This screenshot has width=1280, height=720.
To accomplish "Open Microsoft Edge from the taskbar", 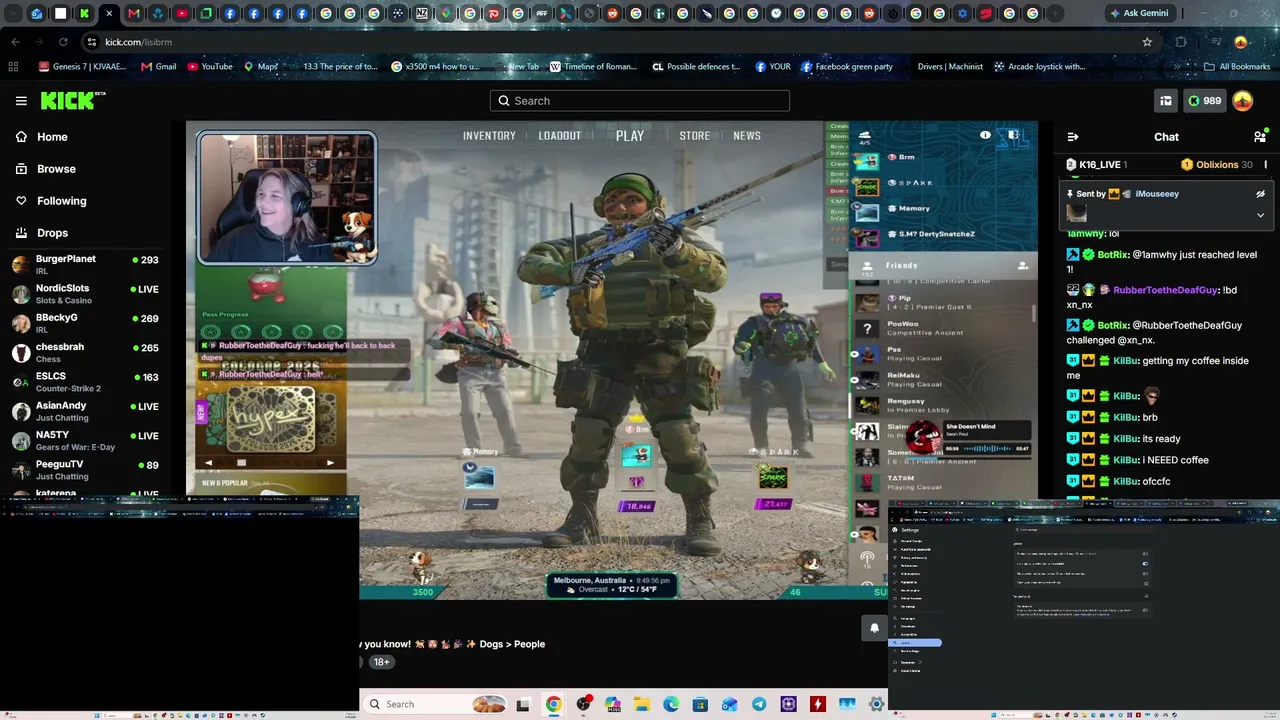I will pyautogui.click(x=671, y=704).
